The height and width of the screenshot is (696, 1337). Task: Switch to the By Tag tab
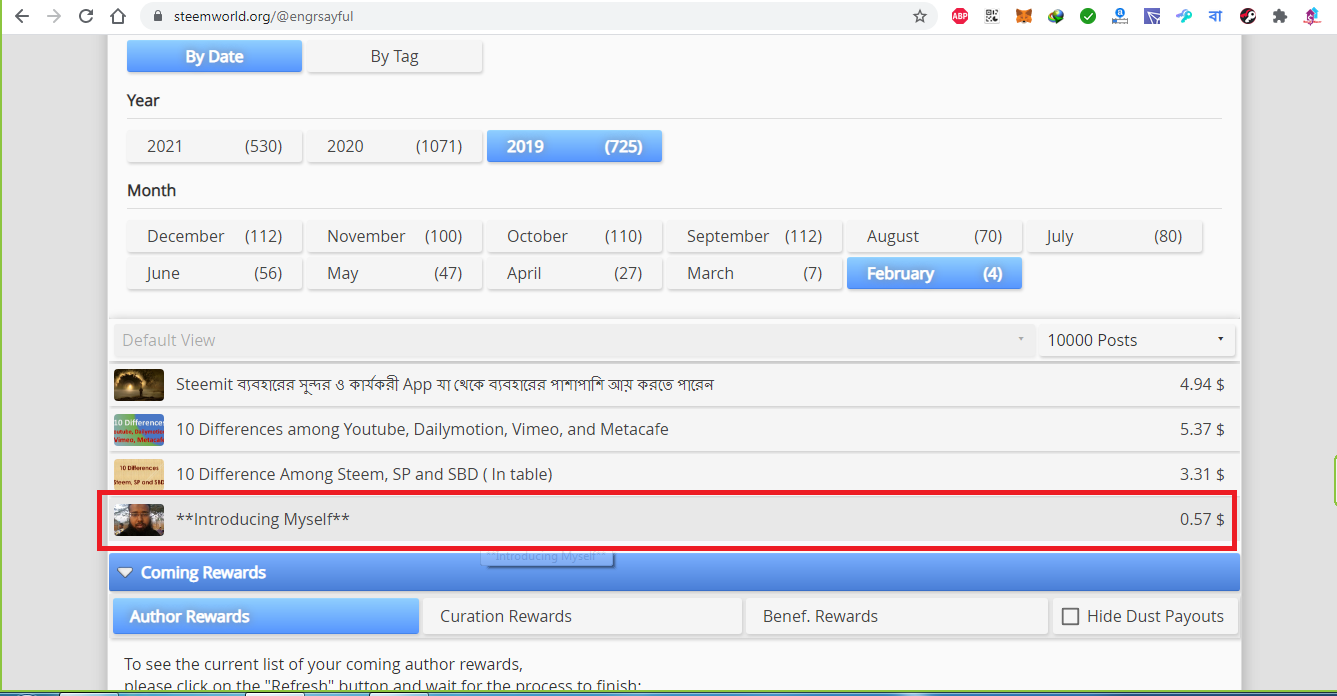point(394,56)
